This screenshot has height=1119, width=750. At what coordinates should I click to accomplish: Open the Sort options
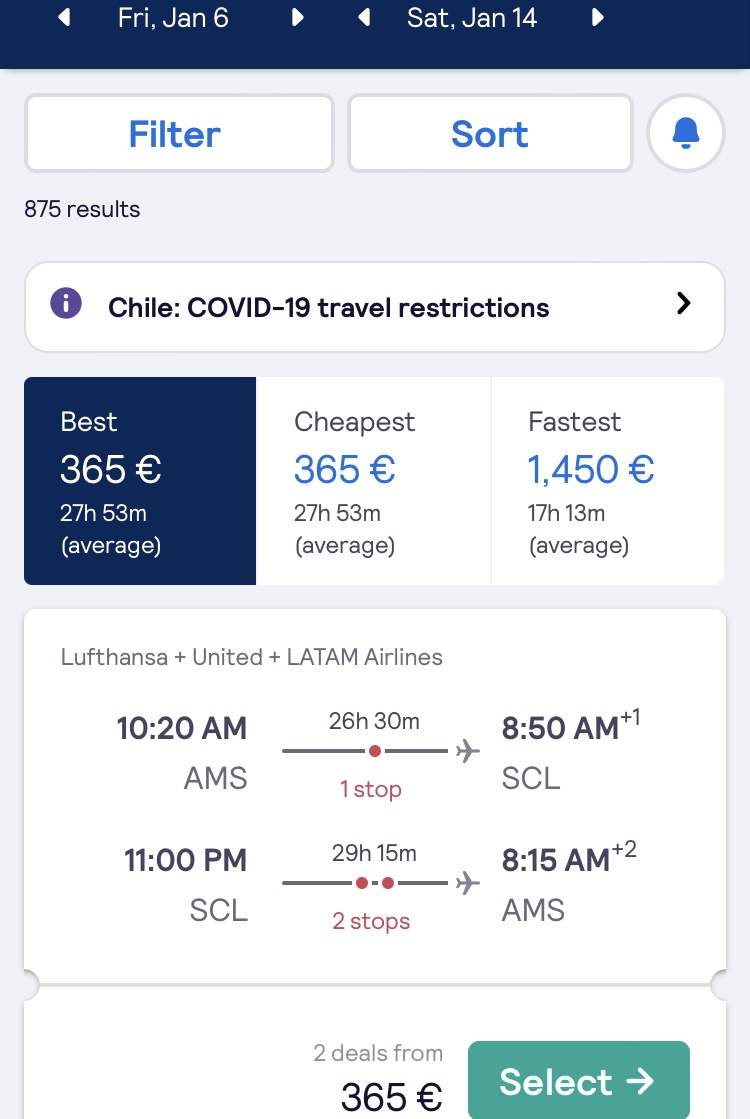490,133
